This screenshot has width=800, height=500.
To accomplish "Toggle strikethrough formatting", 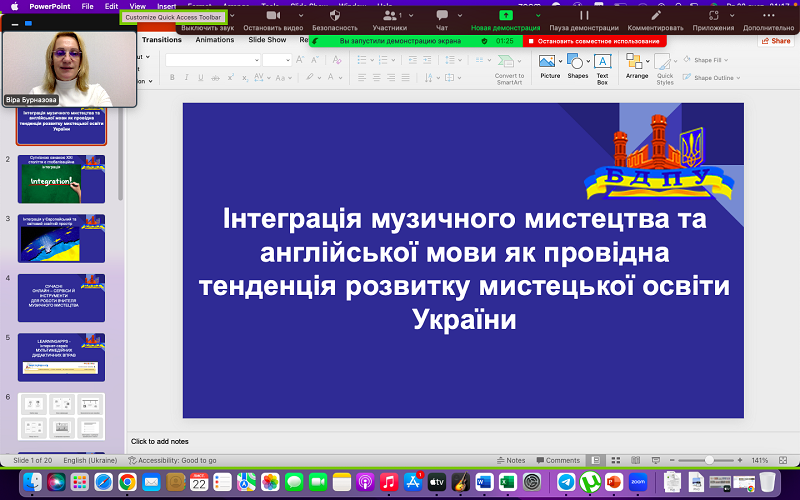I will pyautogui.click(x=216, y=78).
